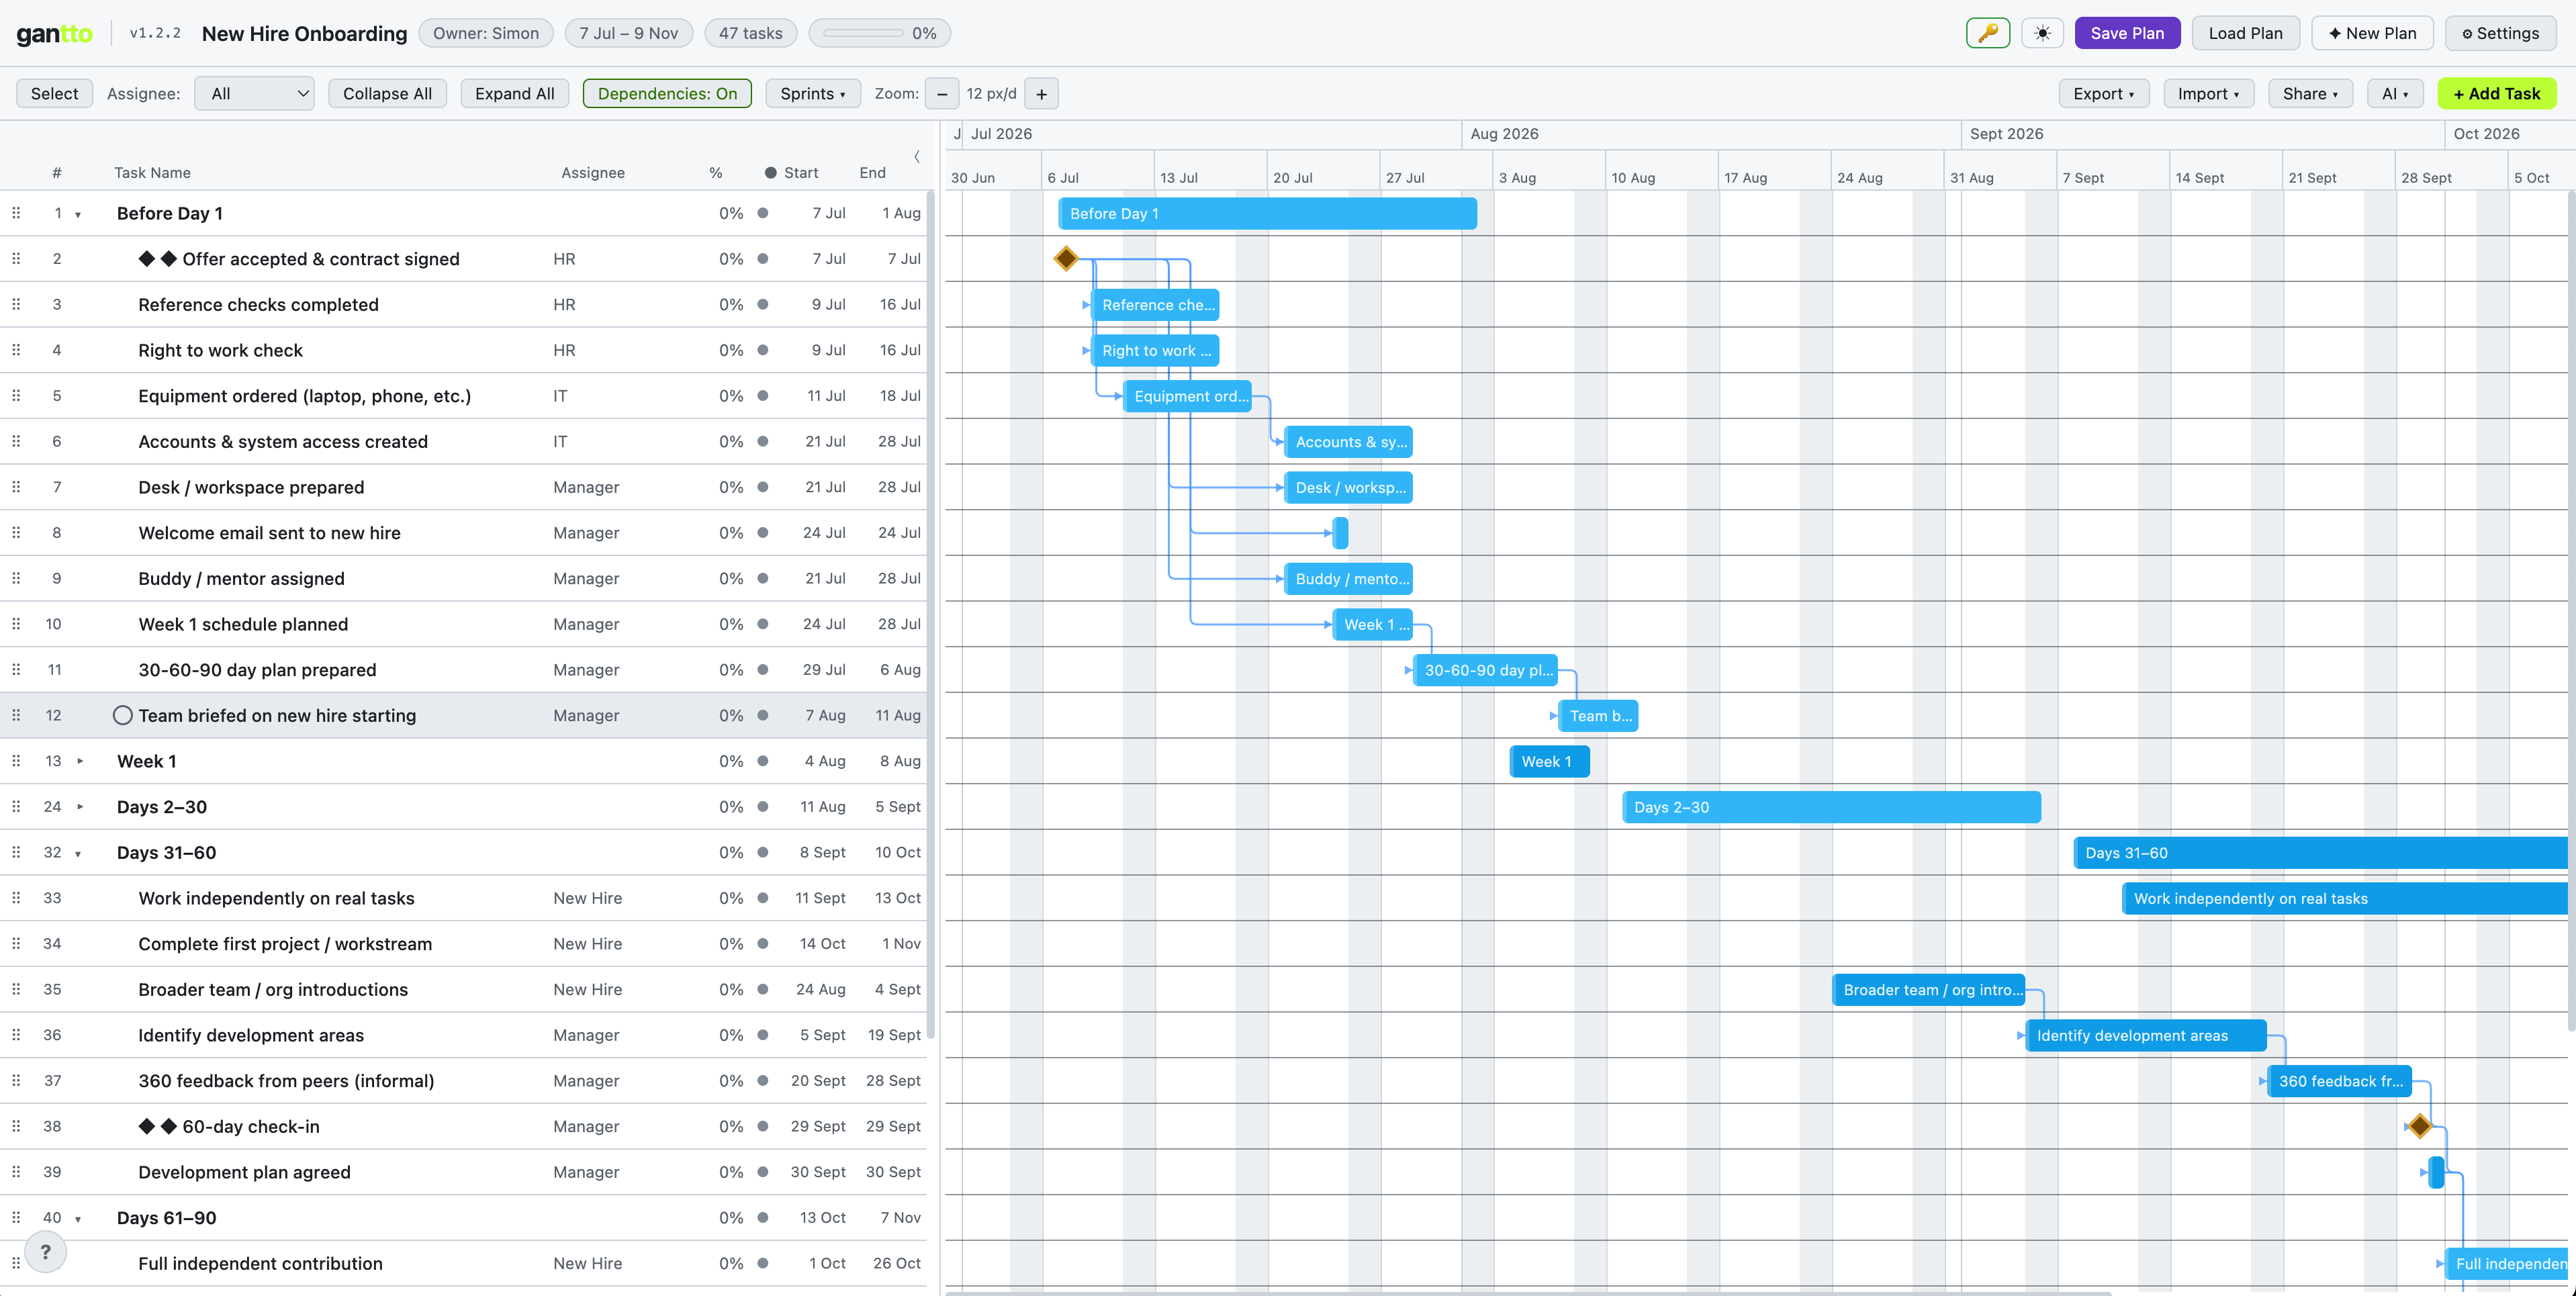
Task: Click status dot for Identify development areas
Action: (x=763, y=1035)
